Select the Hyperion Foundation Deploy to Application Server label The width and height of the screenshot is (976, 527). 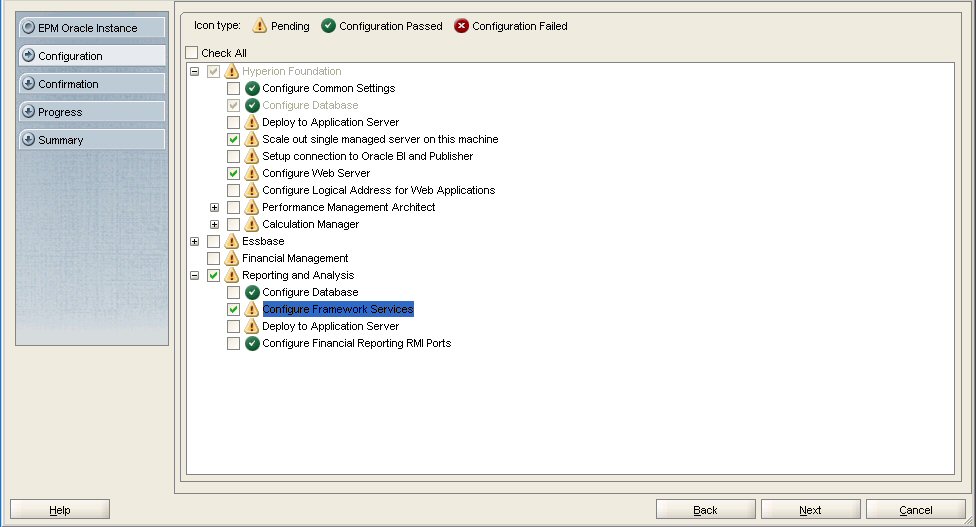pos(331,122)
